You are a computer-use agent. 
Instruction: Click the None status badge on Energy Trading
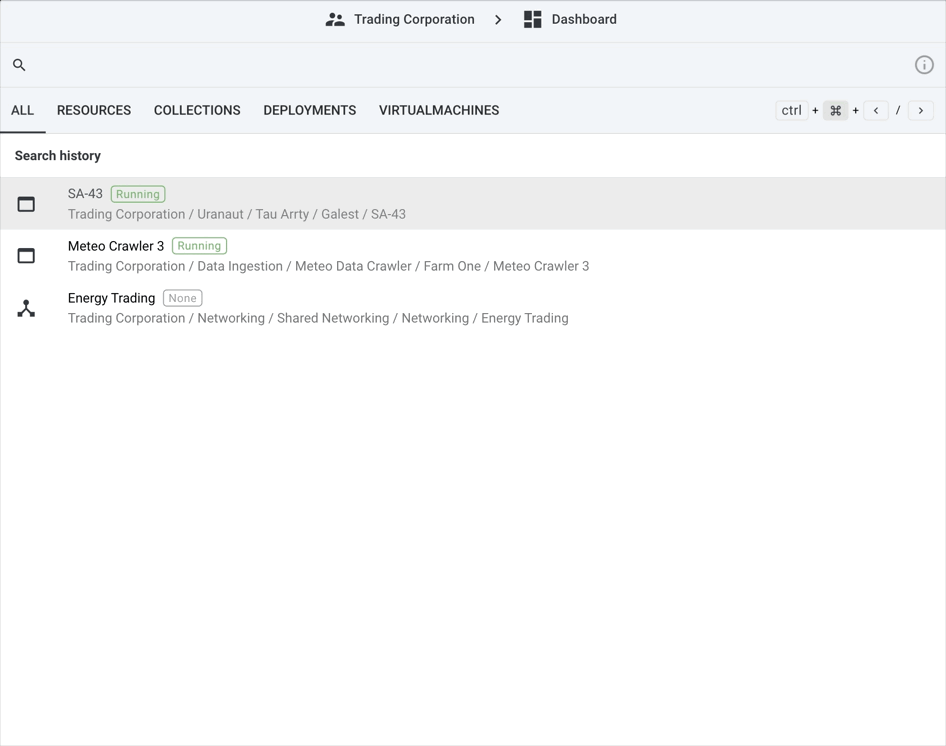(x=182, y=297)
